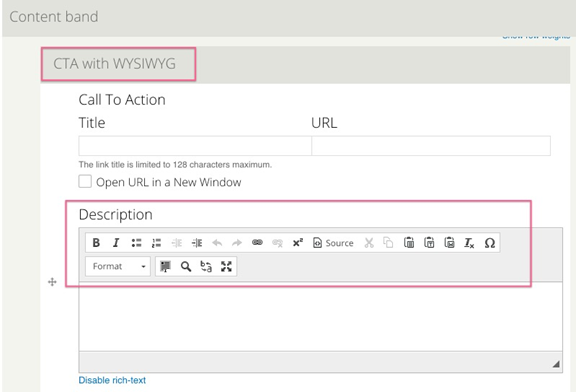Click the Show row weights link

[536, 36]
